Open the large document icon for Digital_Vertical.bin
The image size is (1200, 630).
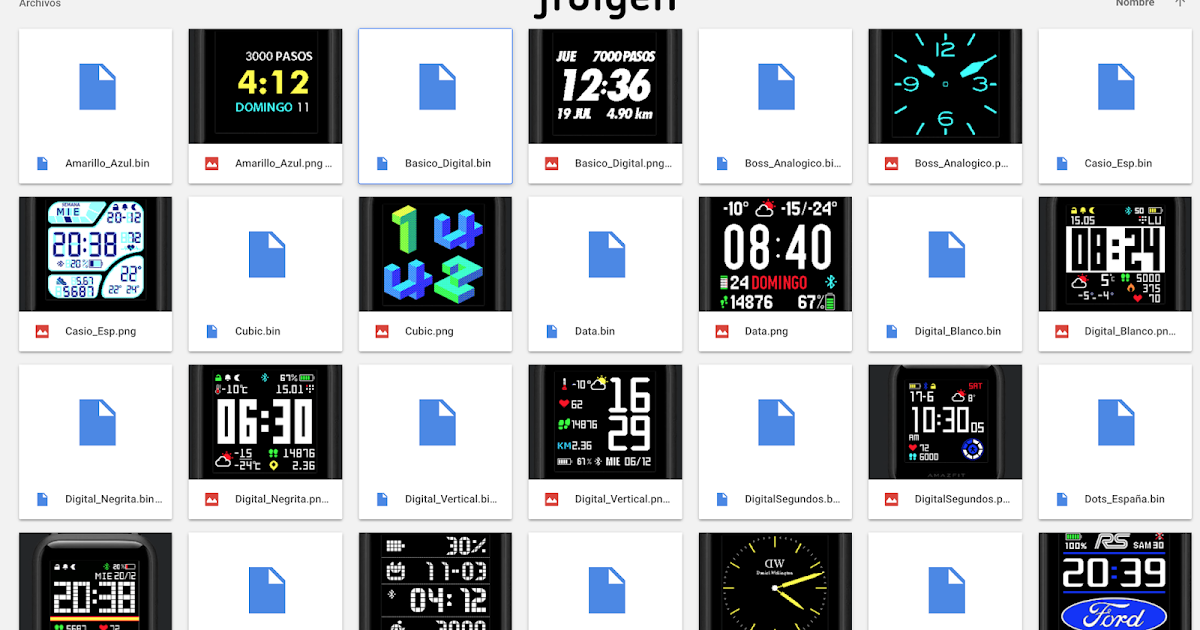[x=437, y=422]
